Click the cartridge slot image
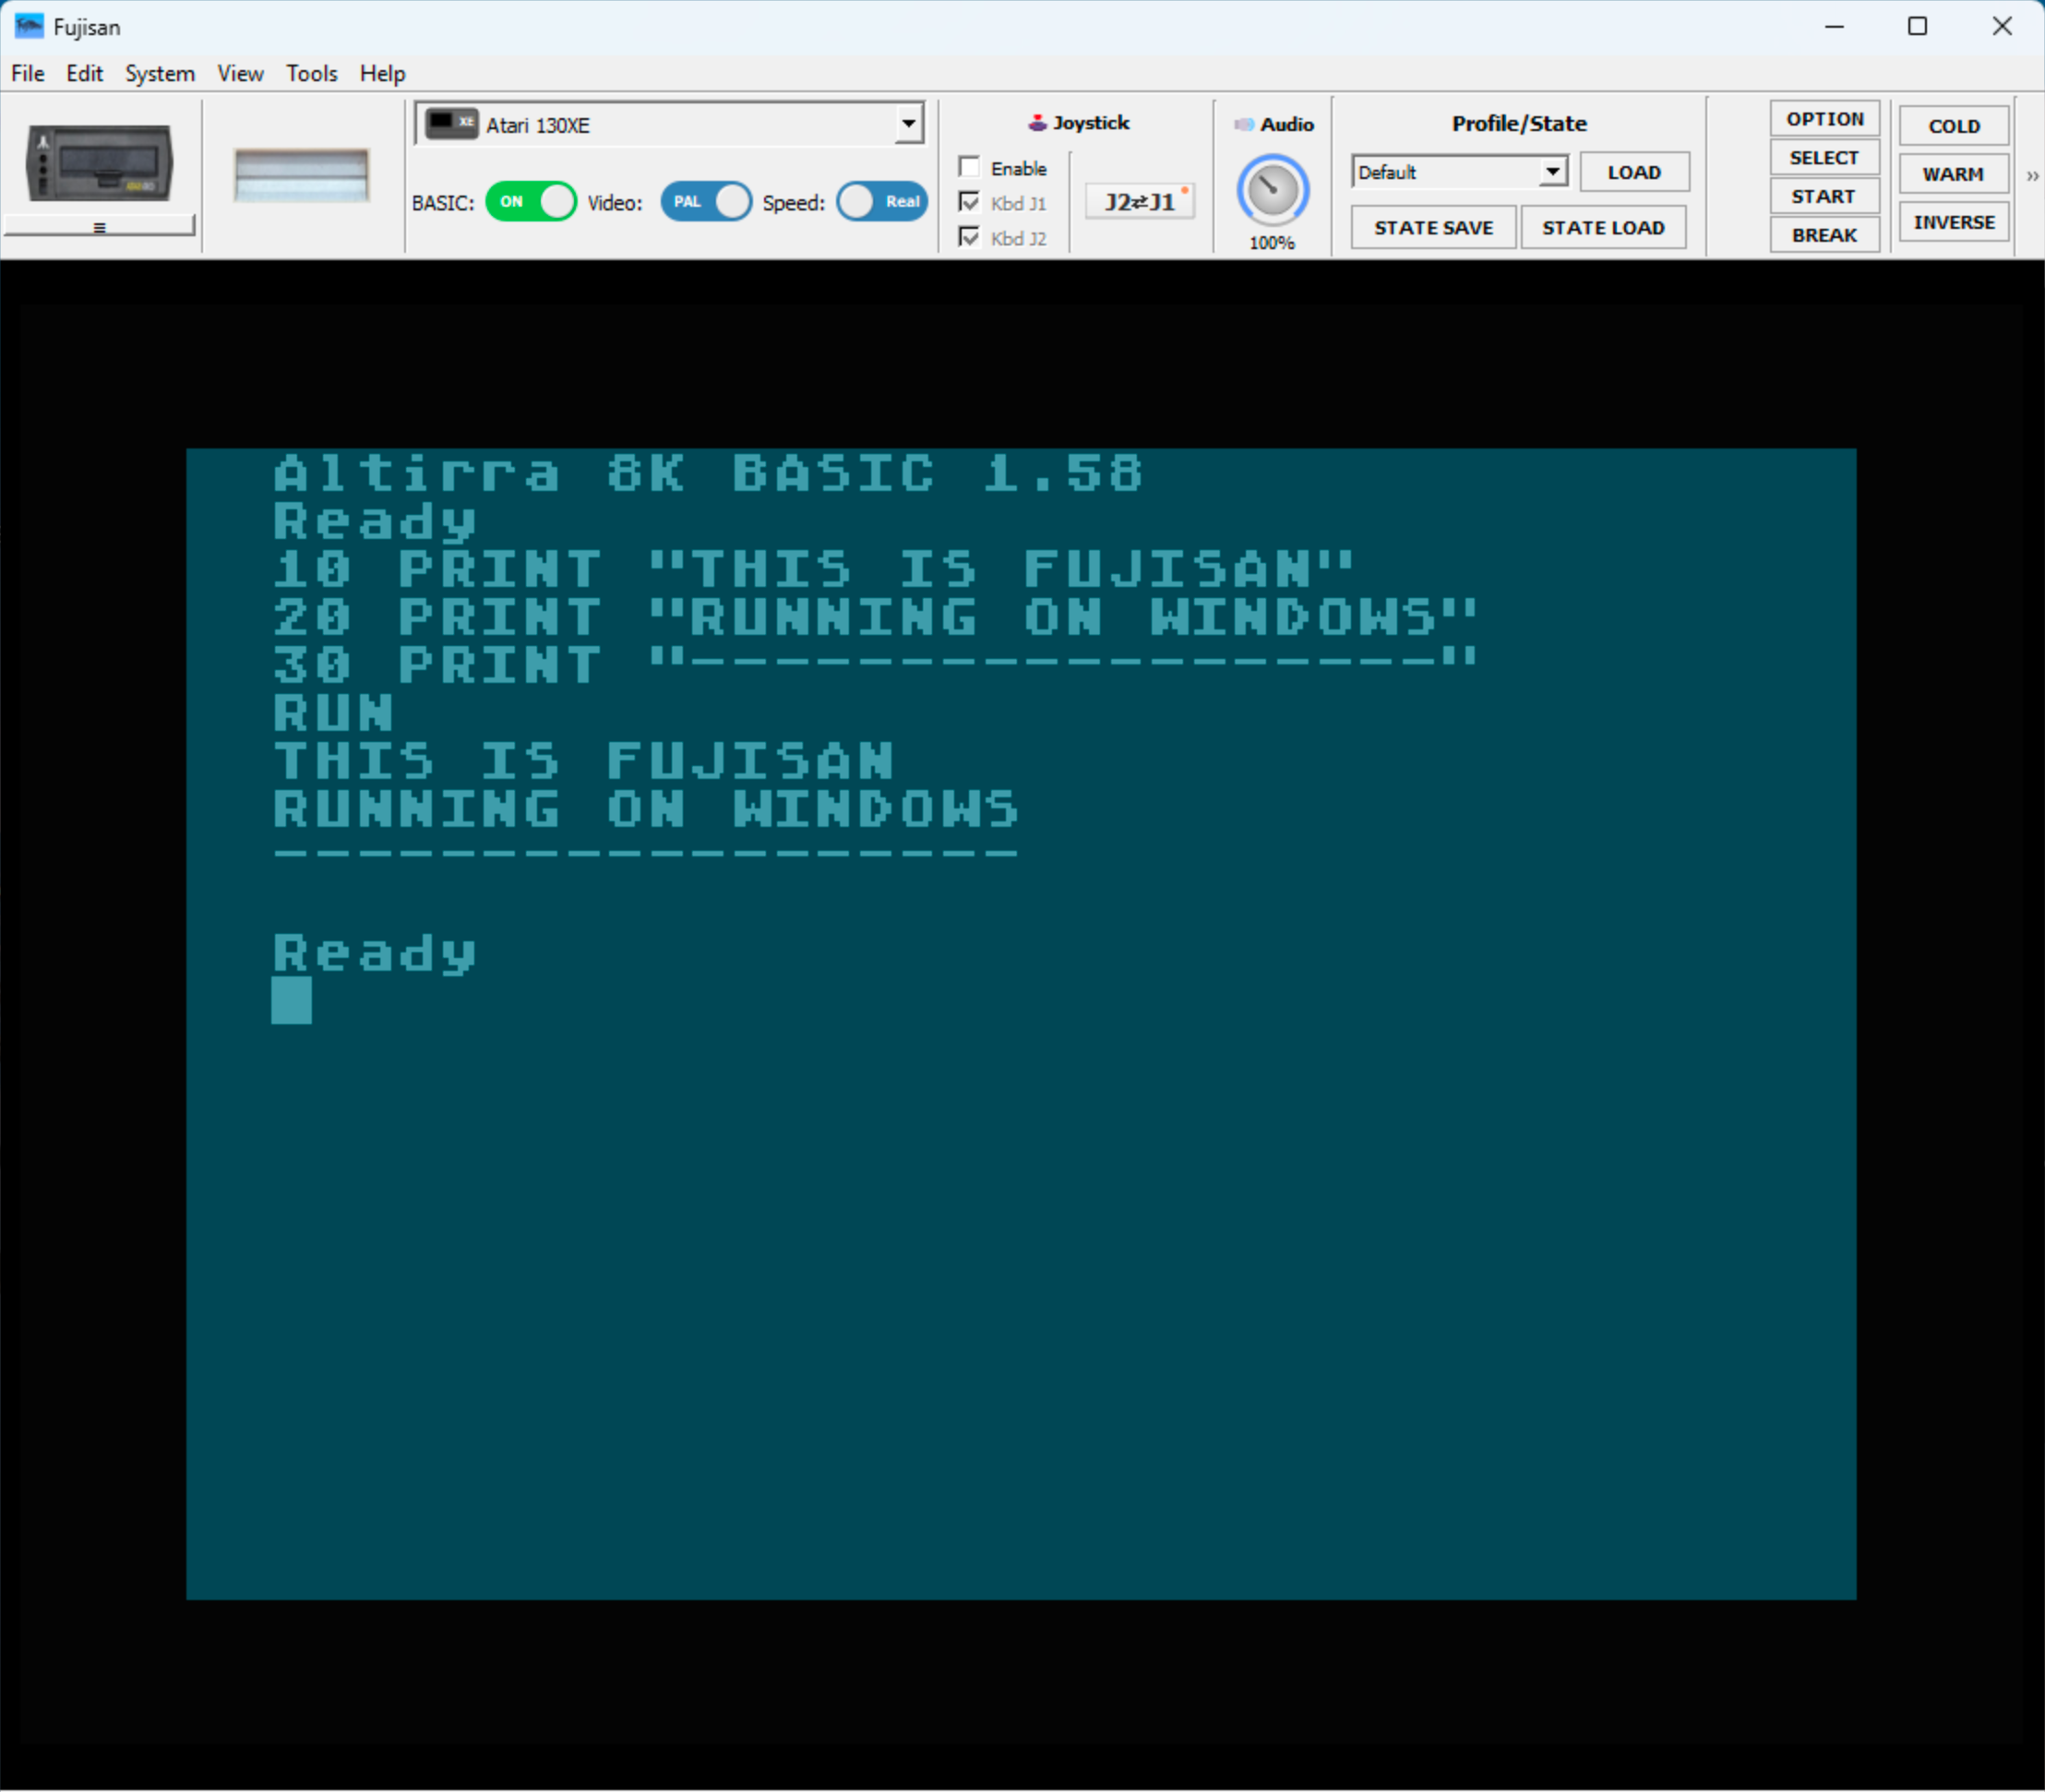Image resolution: width=2045 pixels, height=1792 pixels. click(301, 175)
